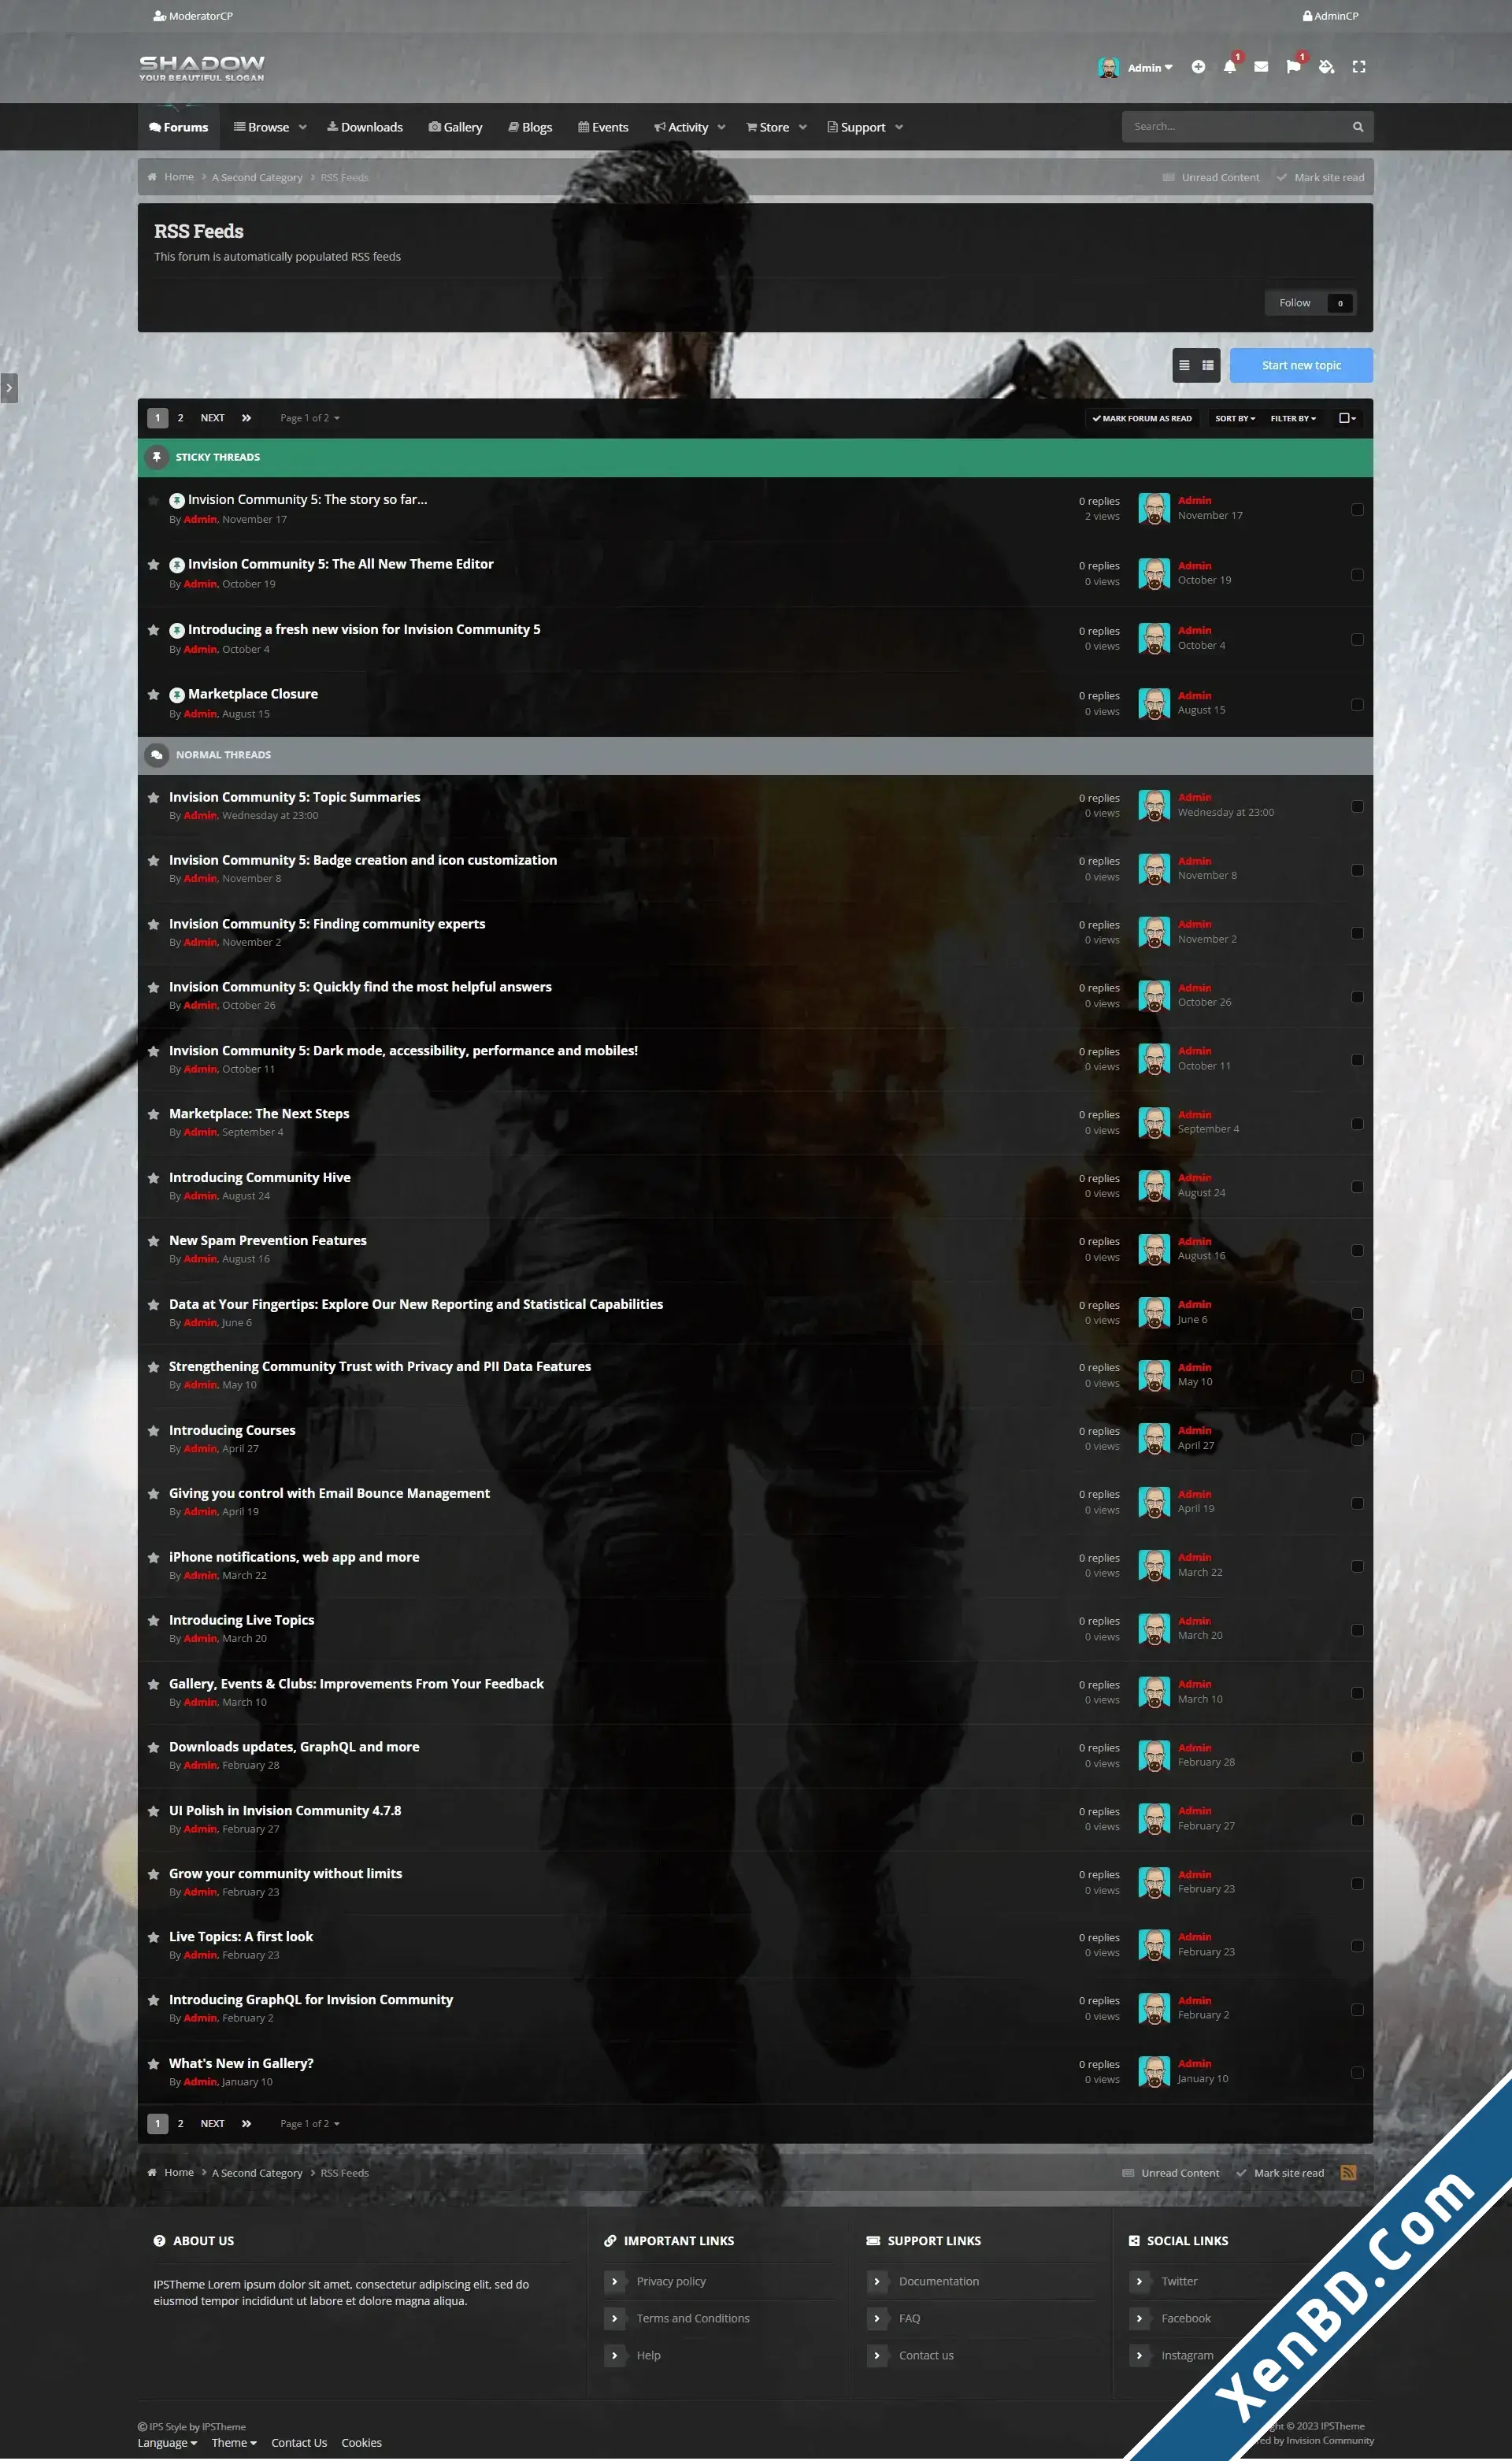Open the messages envelope icon
The height and width of the screenshot is (2461, 1512).
(1261, 67)
